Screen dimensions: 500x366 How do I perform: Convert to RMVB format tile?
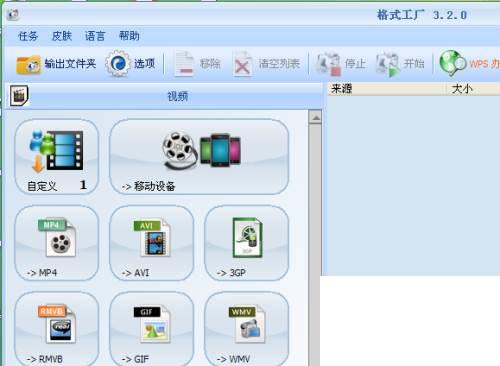pos(57,329)
